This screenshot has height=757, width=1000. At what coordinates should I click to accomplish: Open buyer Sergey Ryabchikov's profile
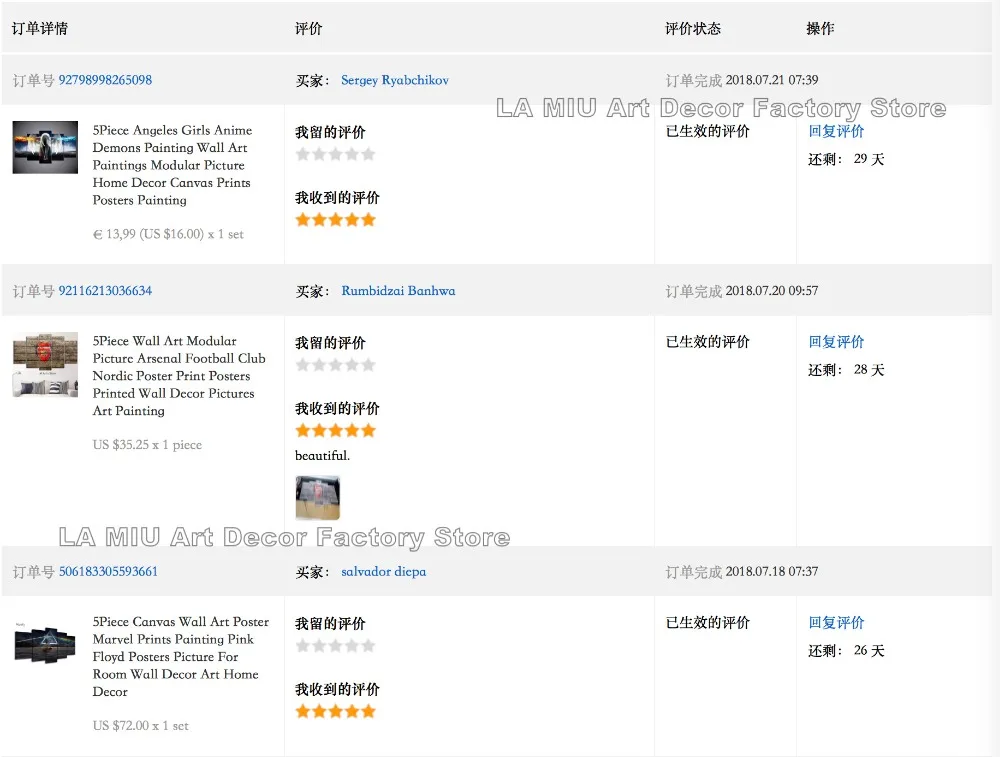394,80
